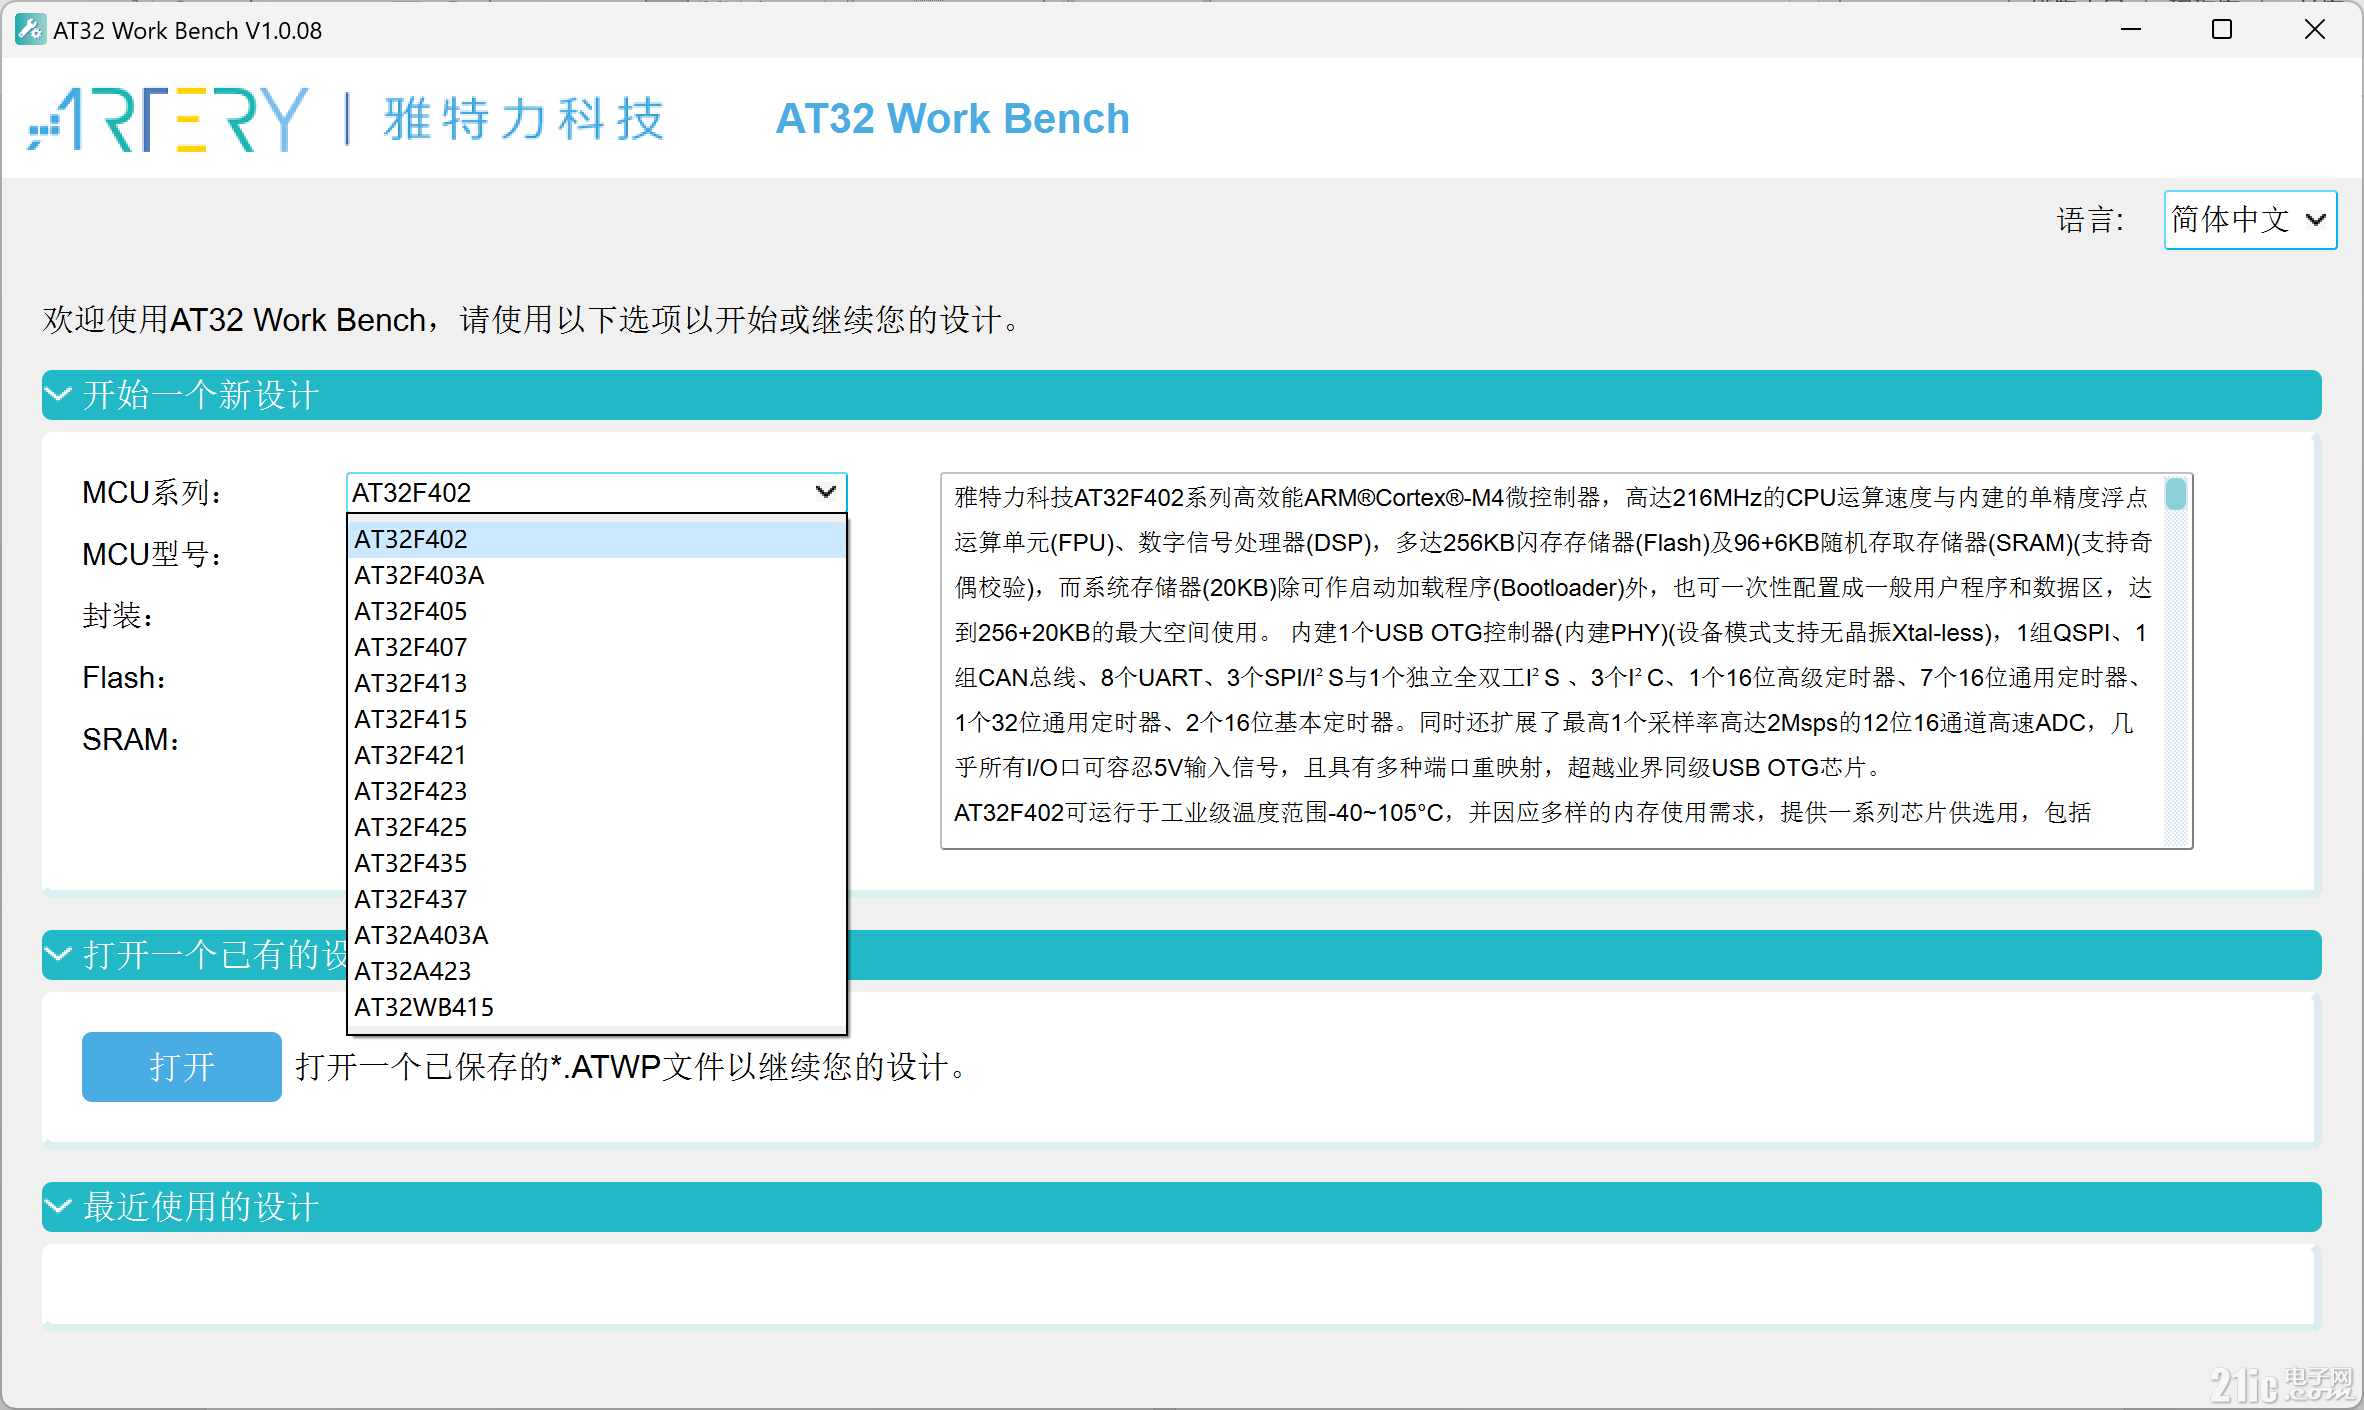Click the SRAM label

click(131, 739)
